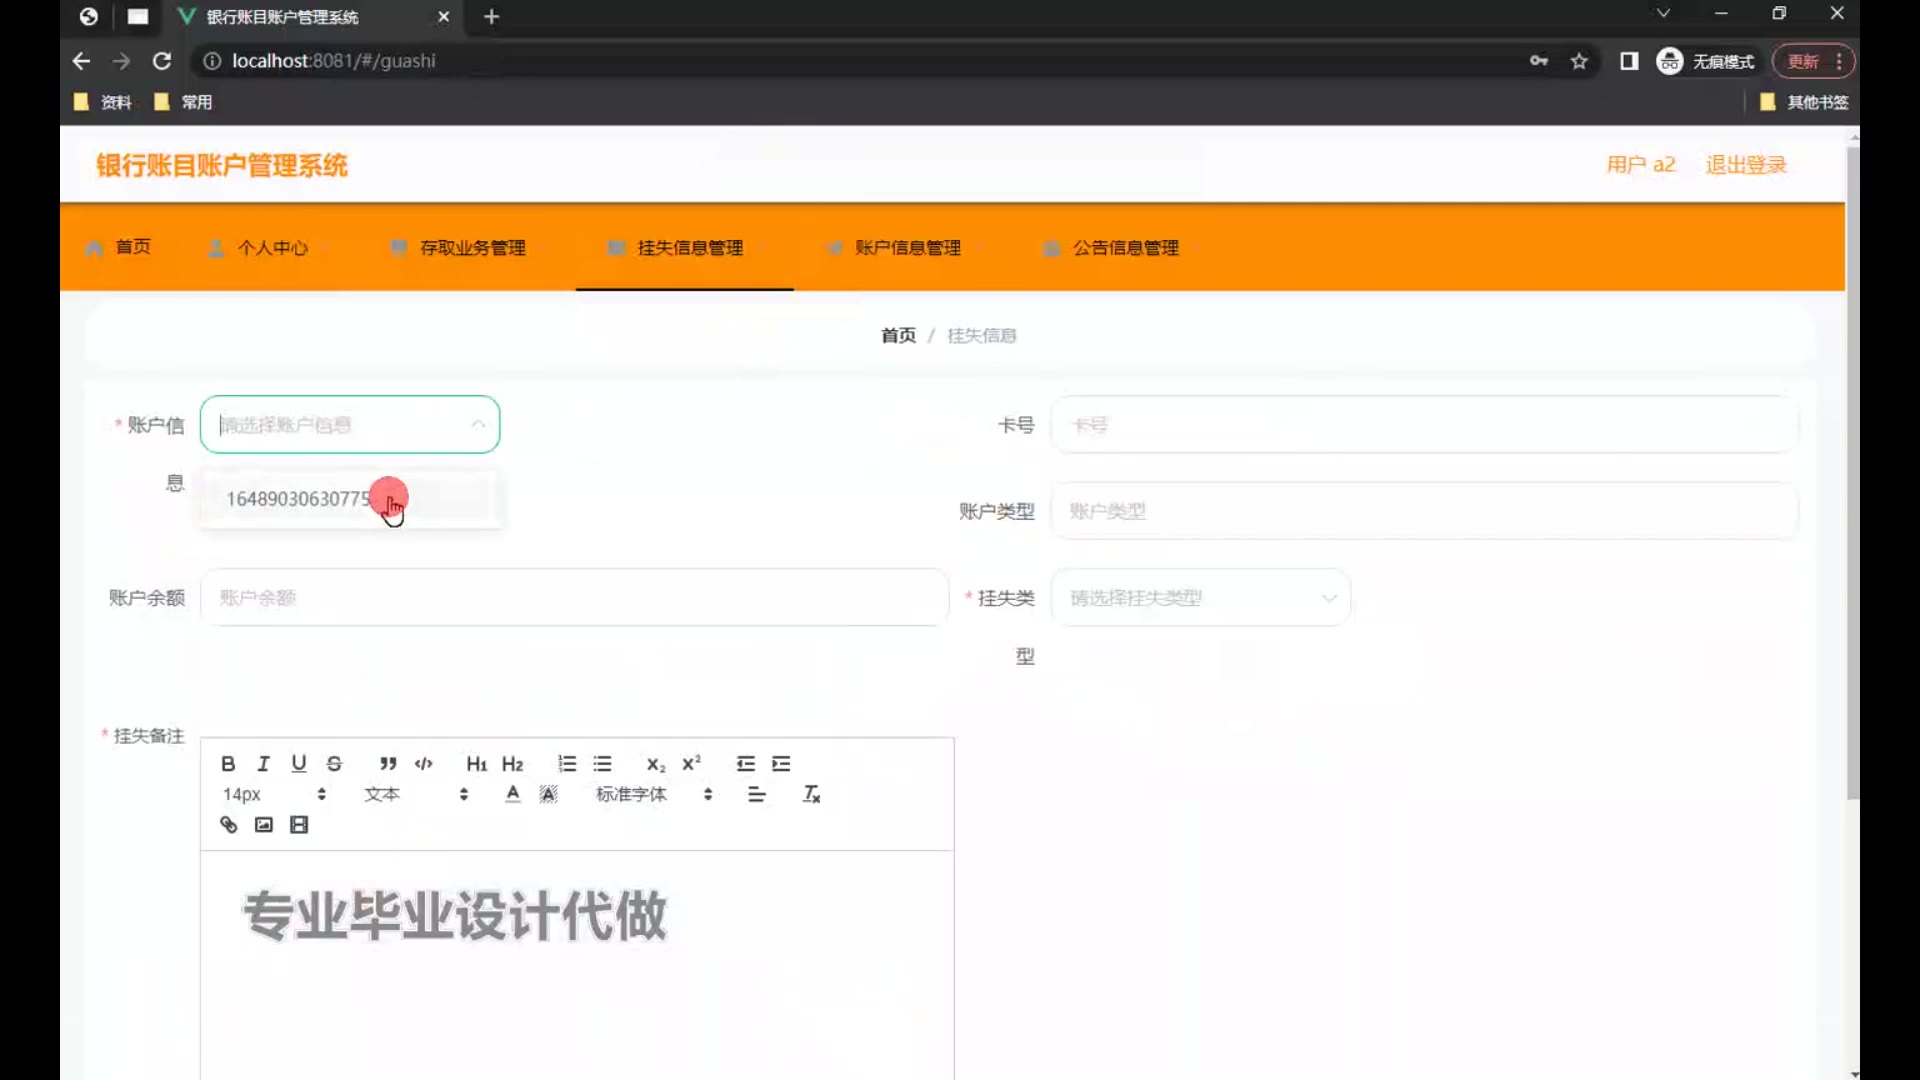Toggle bold formatting in editor

click(228, 764)
